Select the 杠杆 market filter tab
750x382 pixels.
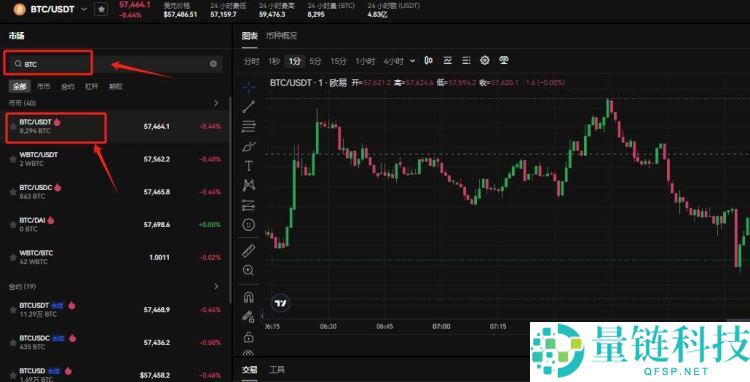(91, 87)
